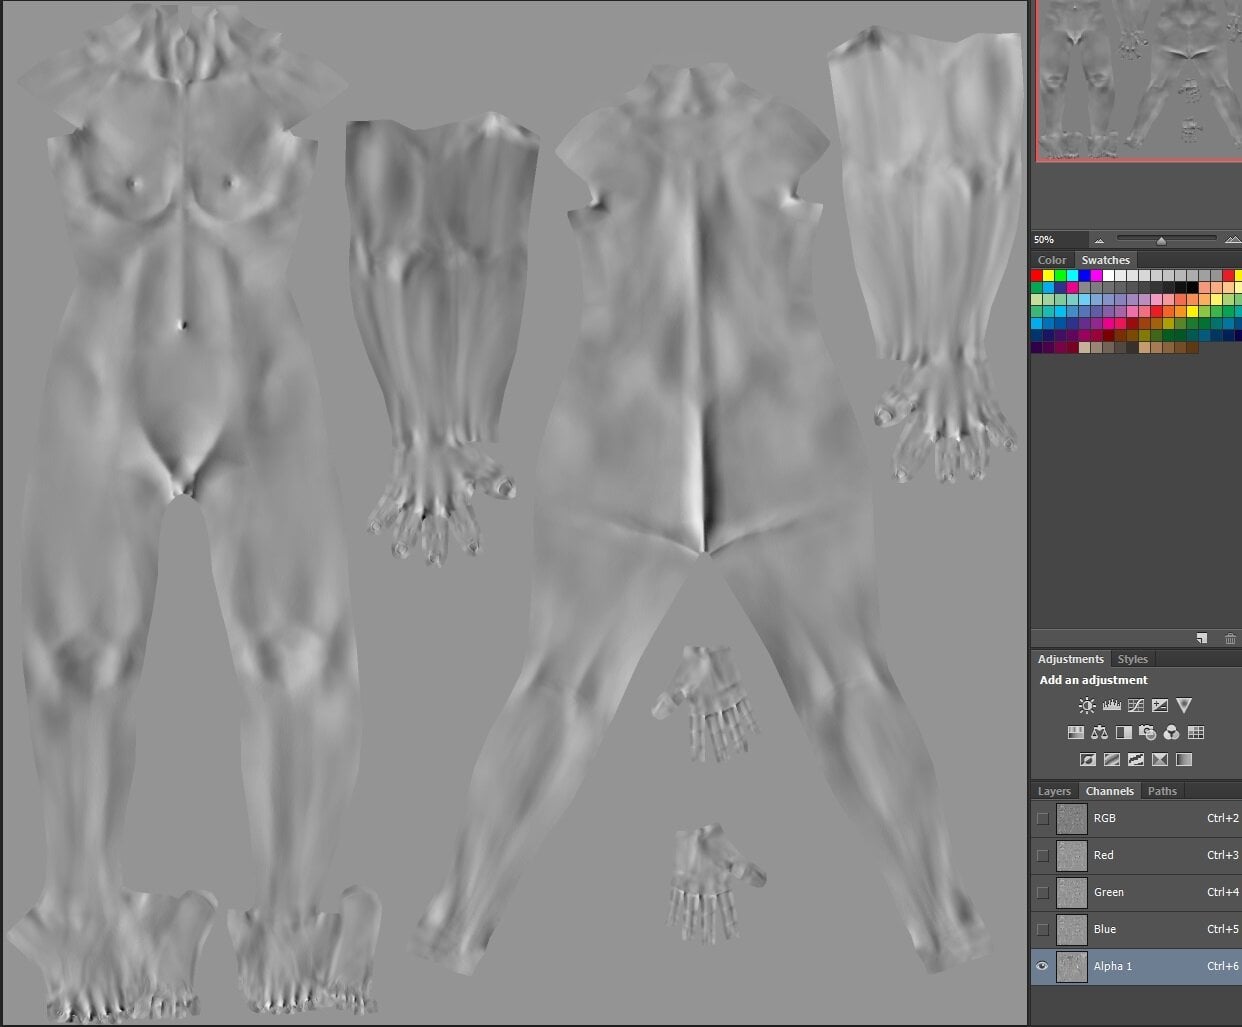
Task: Click the delete swatch trash icon
Action: [1230, 638]
